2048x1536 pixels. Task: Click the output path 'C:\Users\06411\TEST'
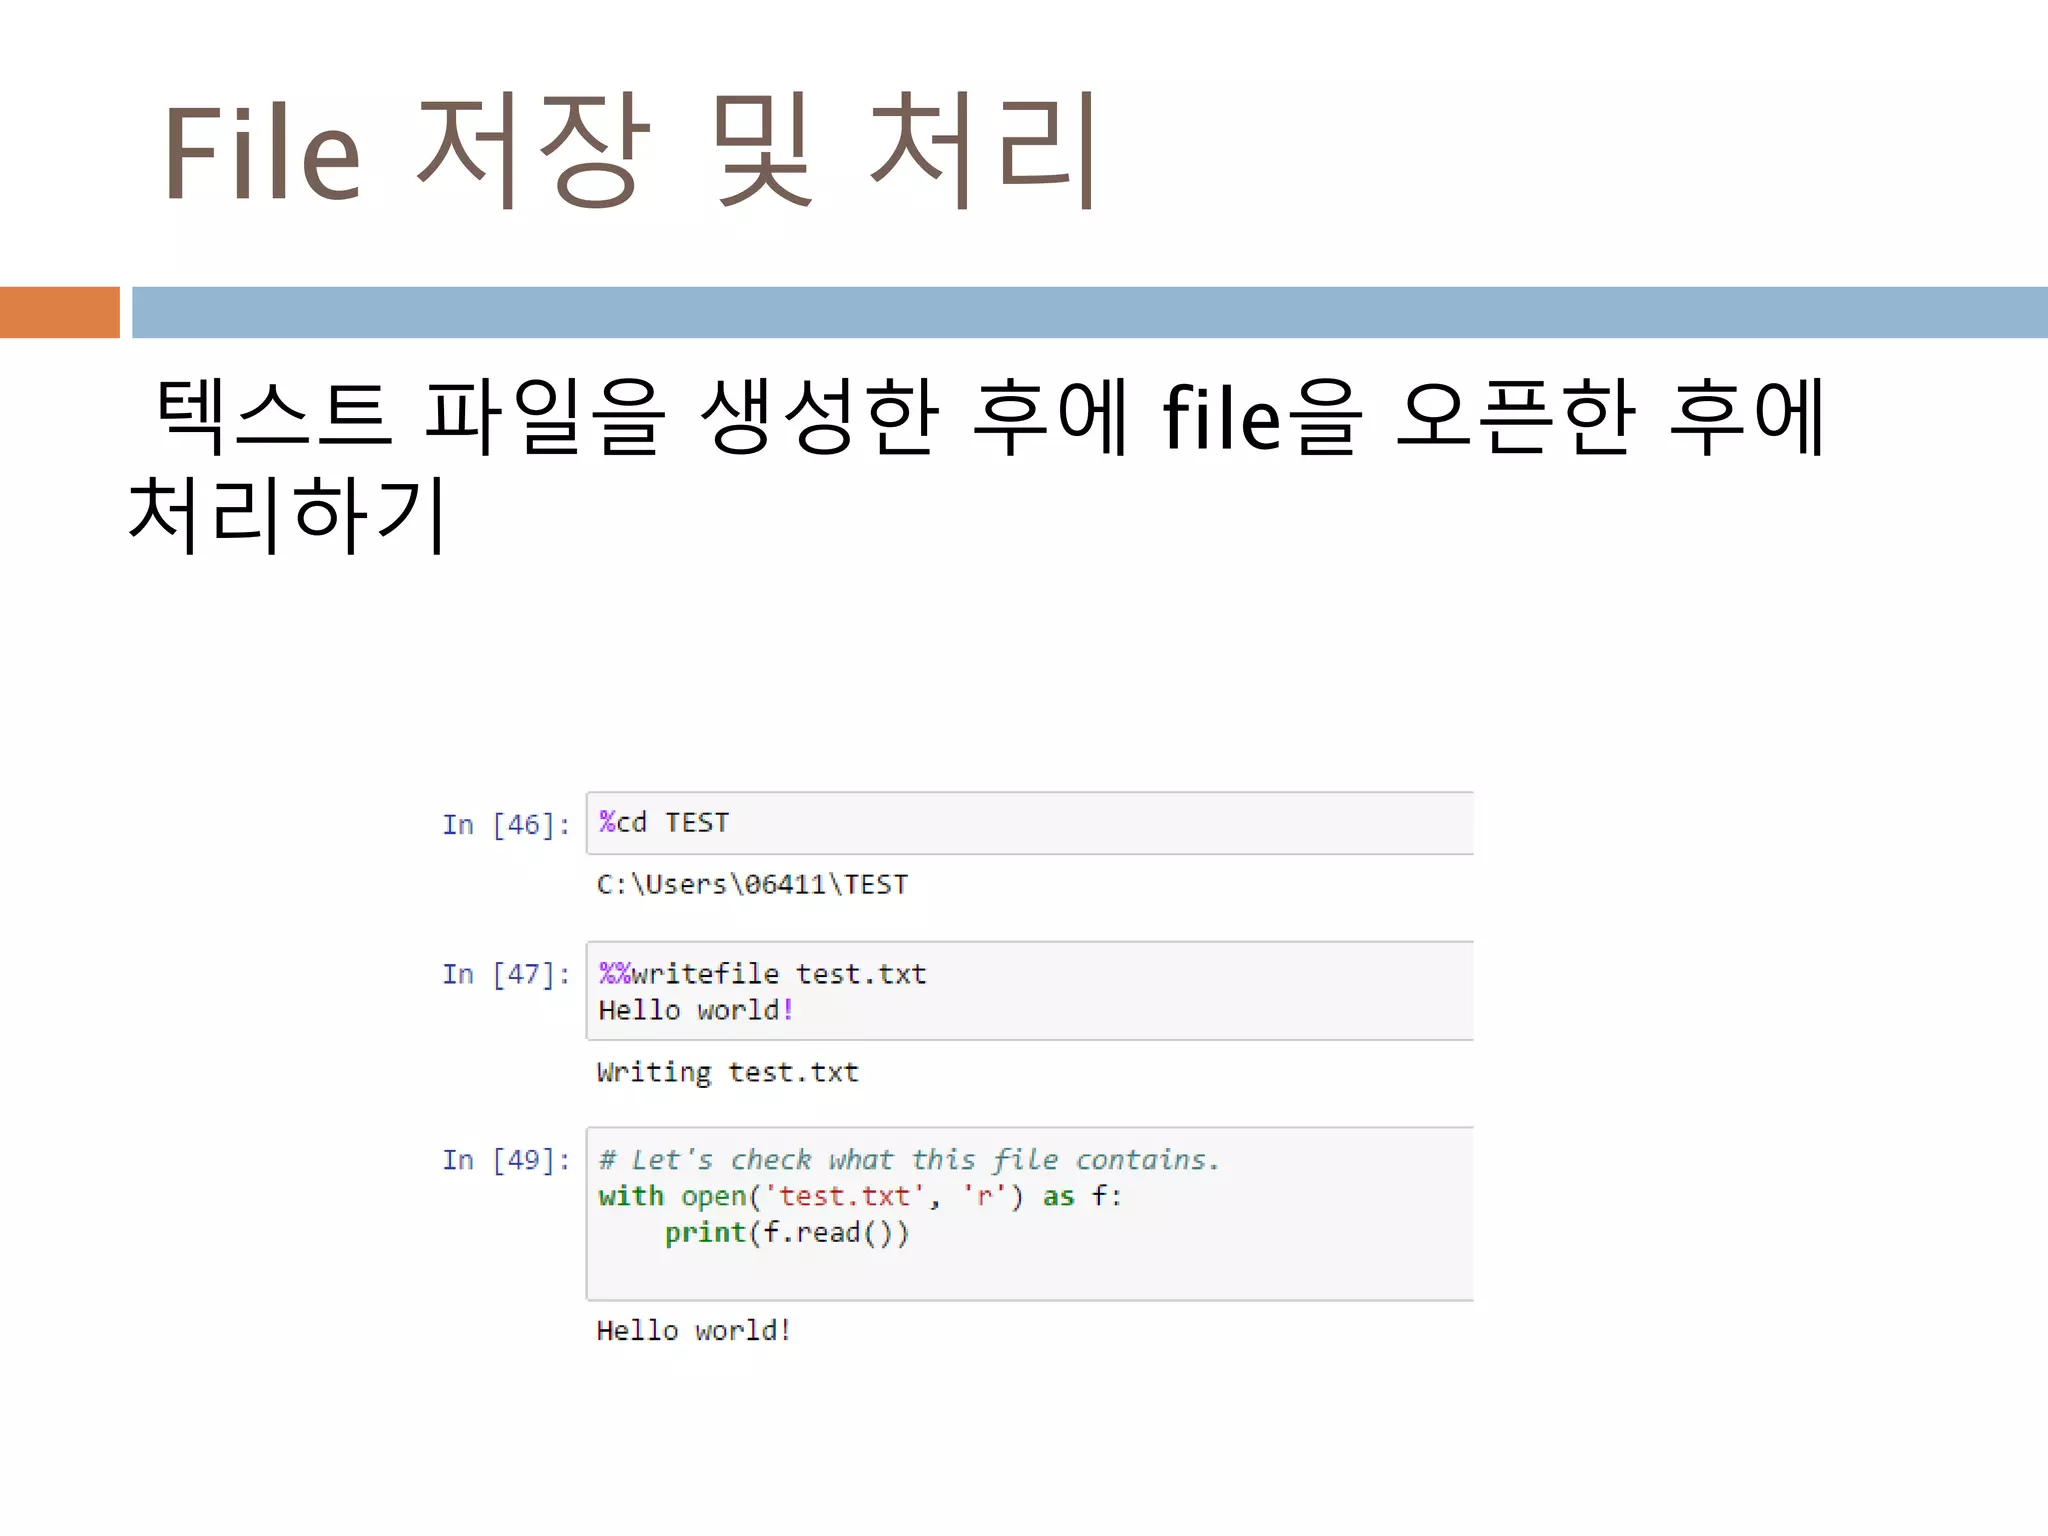752,885
